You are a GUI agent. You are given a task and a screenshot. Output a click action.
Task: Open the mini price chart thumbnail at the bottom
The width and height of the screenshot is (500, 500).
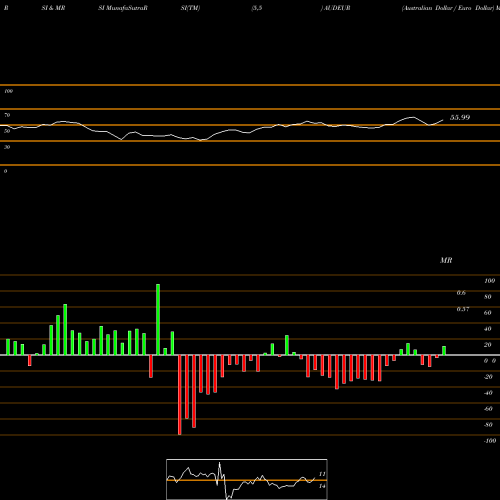pos(247,479)
